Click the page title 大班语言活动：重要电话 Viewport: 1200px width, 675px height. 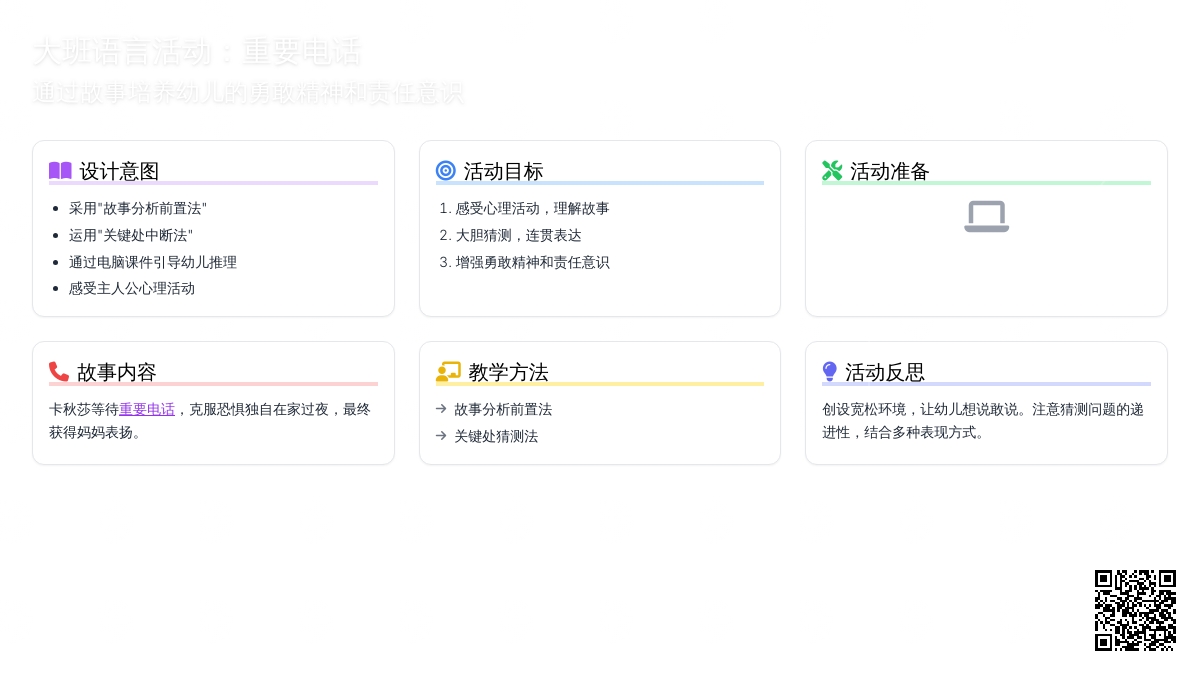tap(196, 51)
